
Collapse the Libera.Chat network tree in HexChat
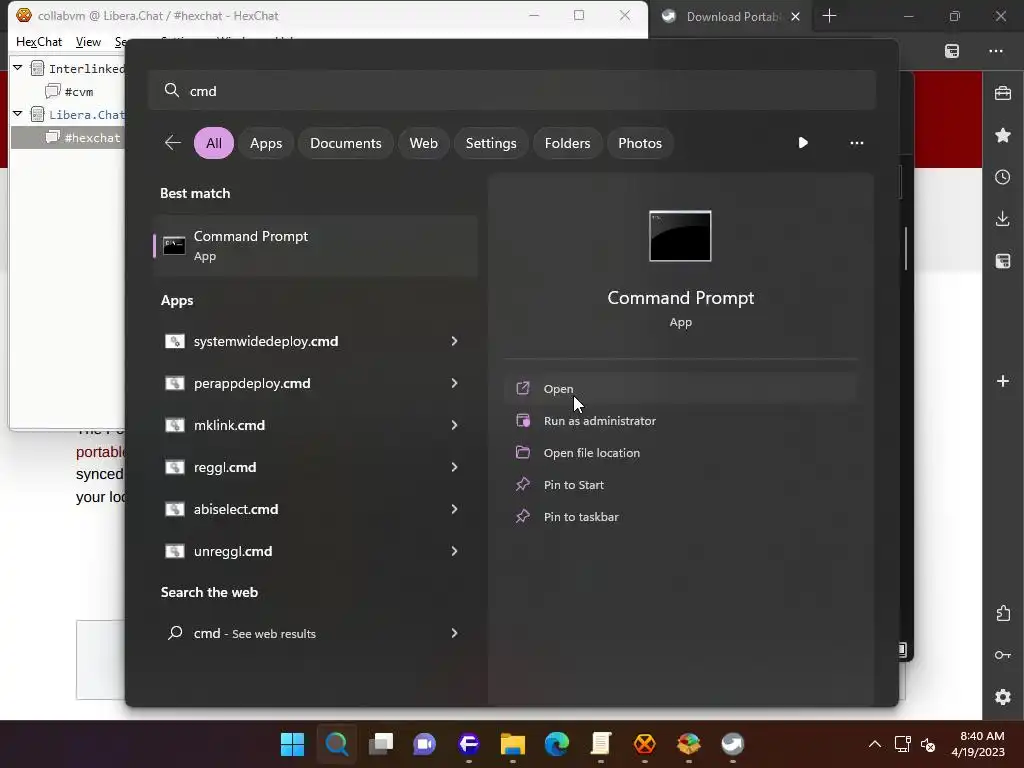(18, 114)
